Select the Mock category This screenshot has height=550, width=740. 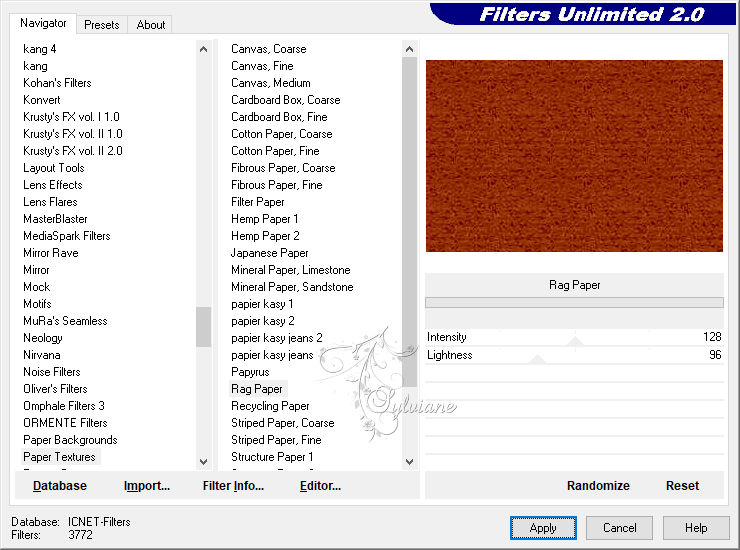point(36,287)
